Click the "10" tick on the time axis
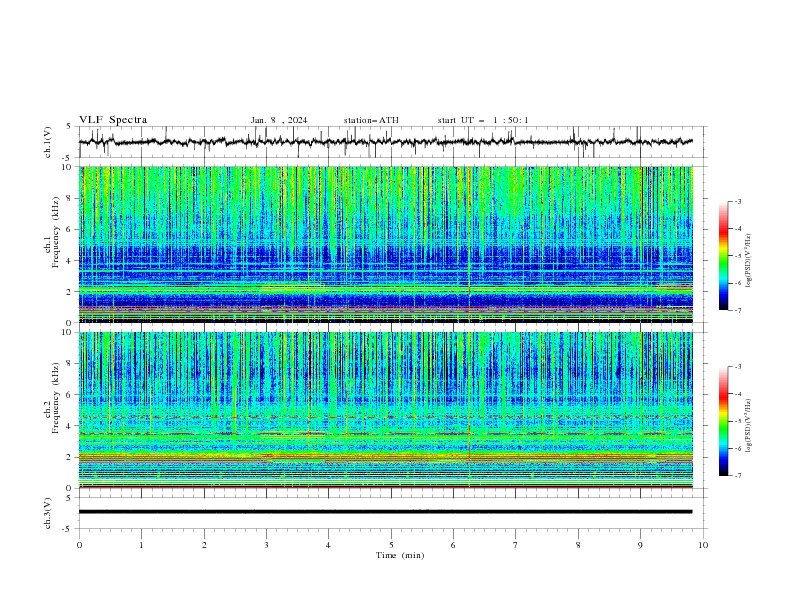792x612 pixels. pyautogui.click(x=703, y=545)
